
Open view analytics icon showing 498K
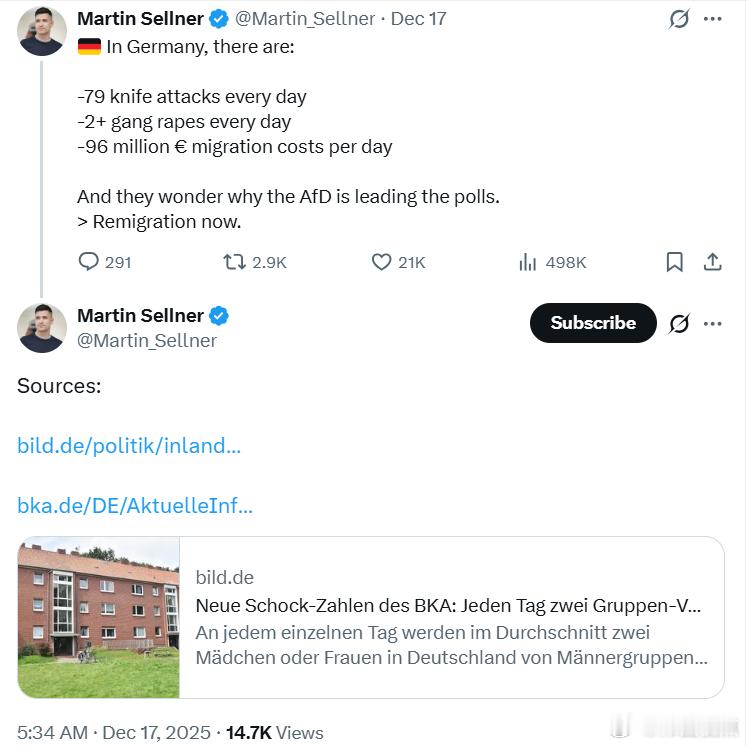pos(528,262)
